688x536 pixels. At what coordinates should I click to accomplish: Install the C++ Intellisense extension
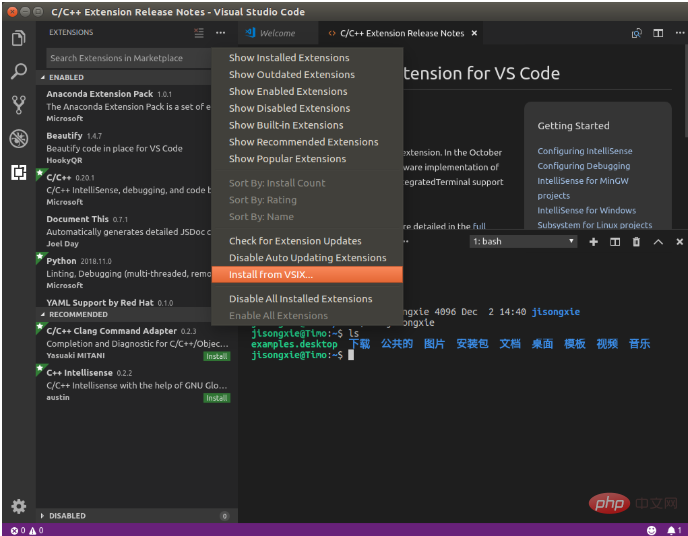click(217, 398)
